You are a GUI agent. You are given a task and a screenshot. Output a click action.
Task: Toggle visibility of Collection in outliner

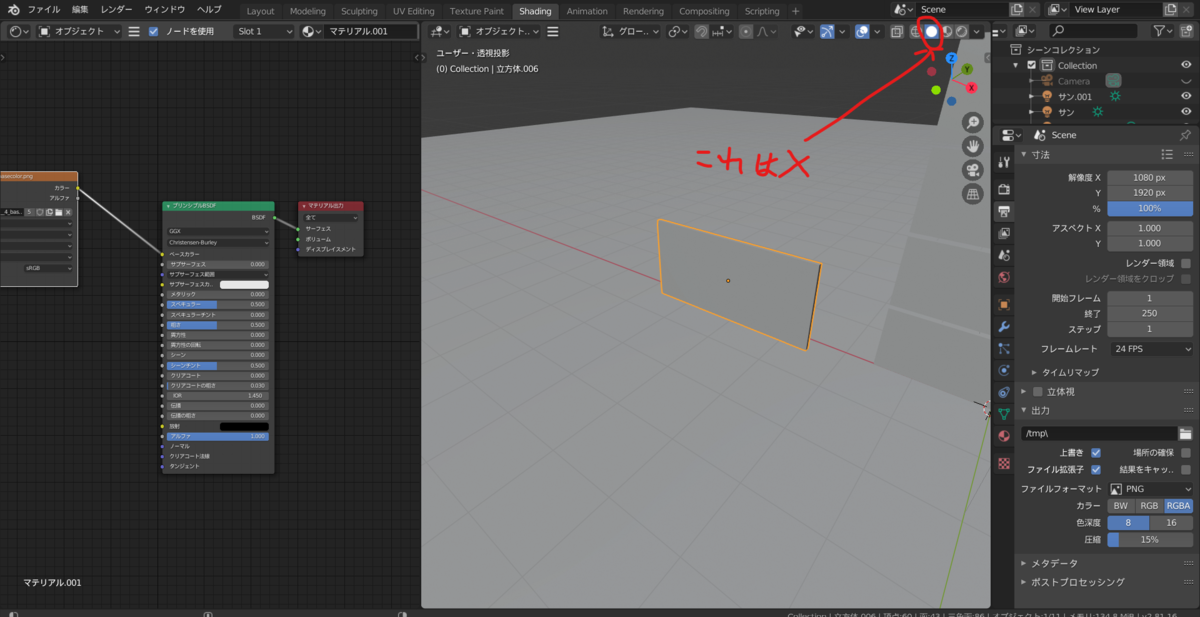pos(1186,65)
